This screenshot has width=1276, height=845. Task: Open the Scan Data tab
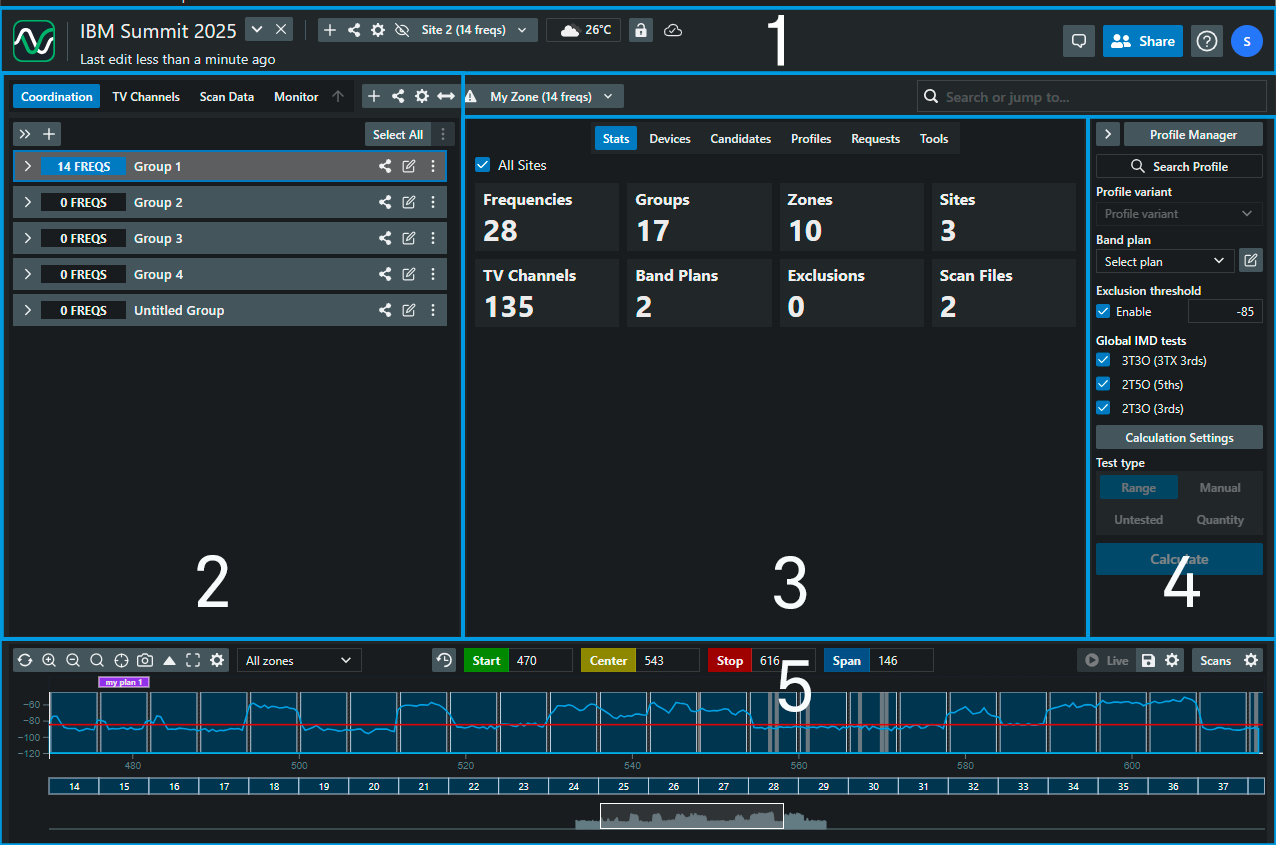tap(227, 97)
